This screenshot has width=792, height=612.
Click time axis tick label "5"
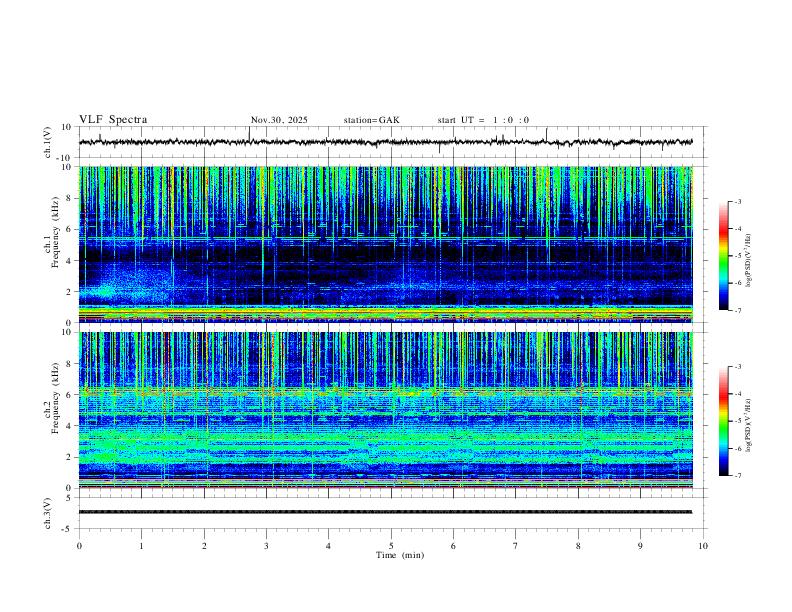391,546
